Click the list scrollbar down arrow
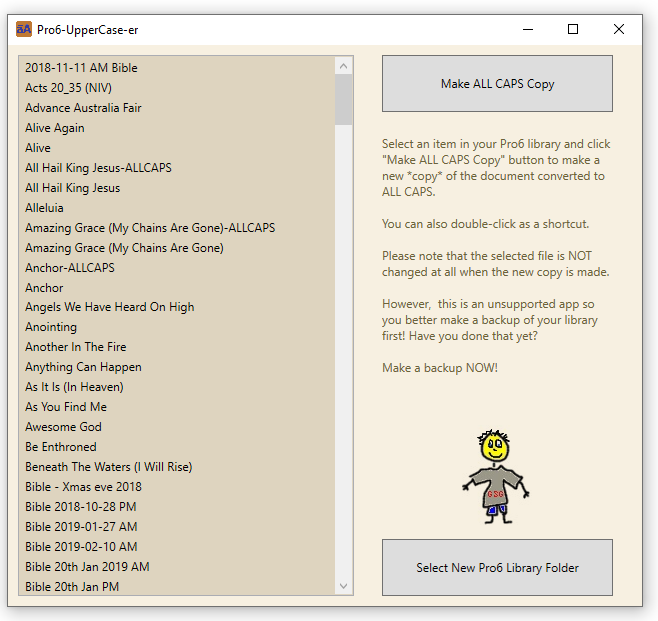The width and height of the screenshot is (658, 621). [344, 586]
